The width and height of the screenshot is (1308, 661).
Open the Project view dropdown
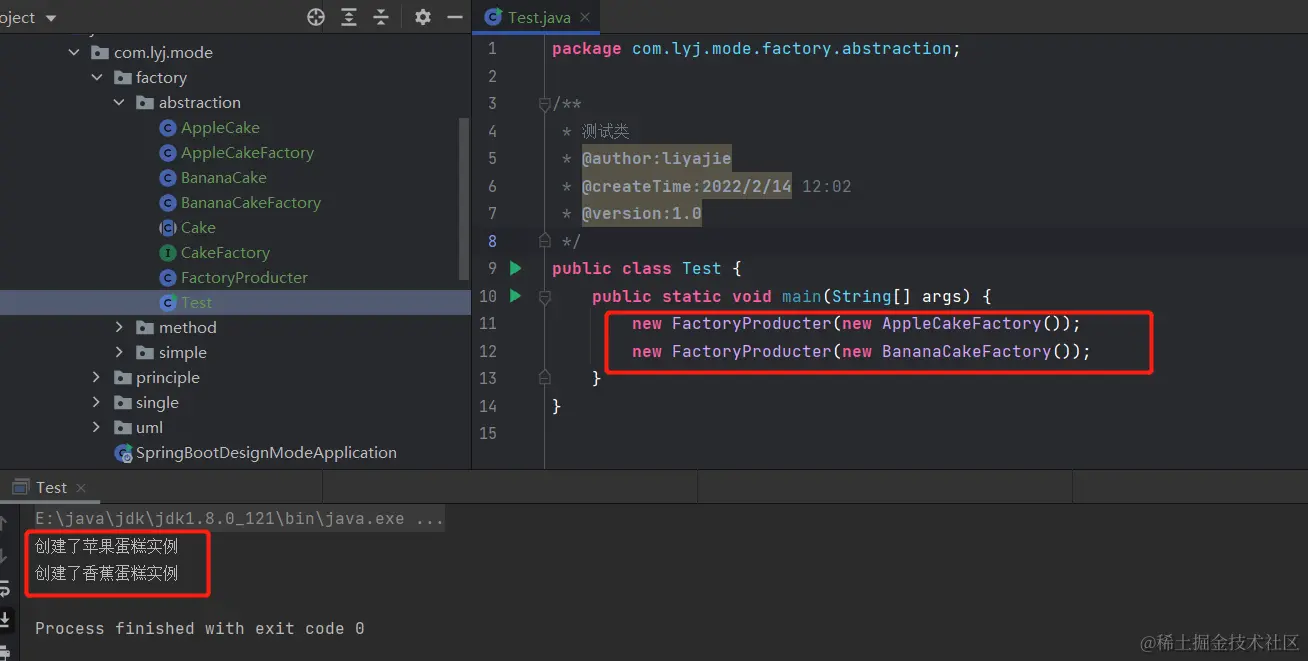51,18
